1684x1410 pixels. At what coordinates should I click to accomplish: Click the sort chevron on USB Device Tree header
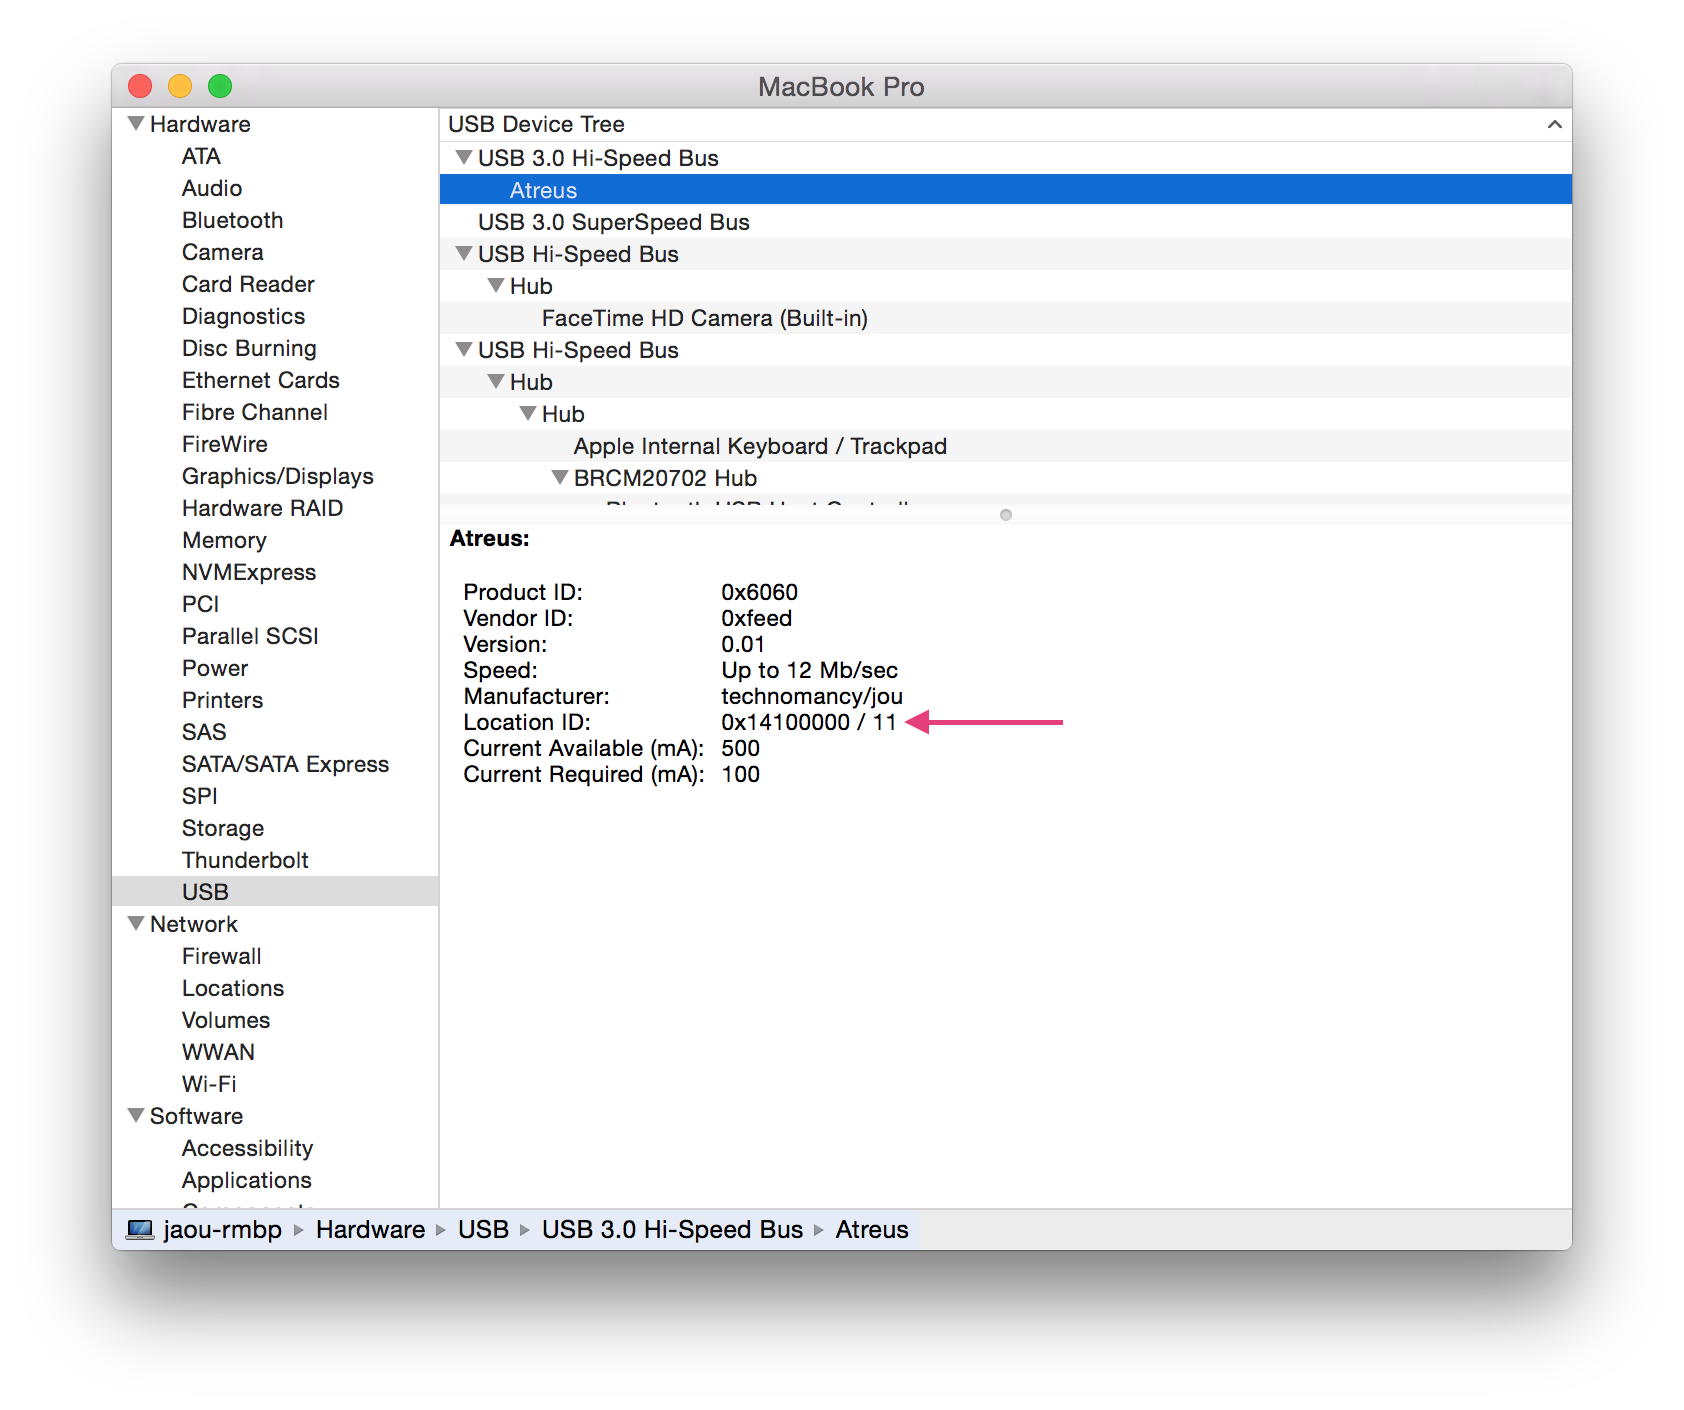[x=1555, y=124]
